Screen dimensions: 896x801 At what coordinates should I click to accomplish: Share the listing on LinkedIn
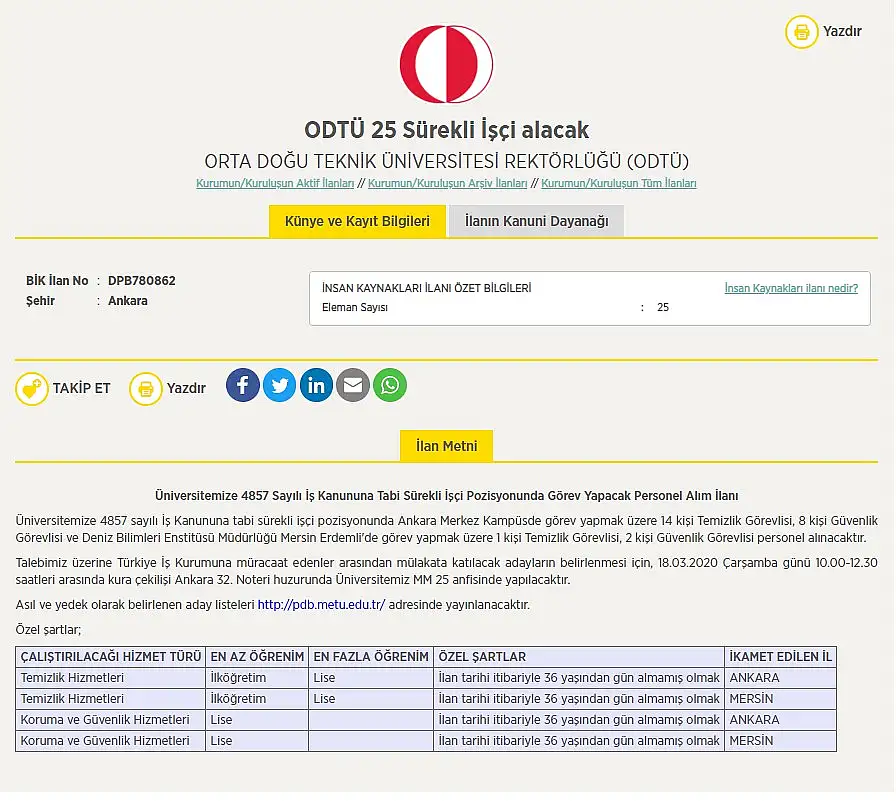pos(316,385)
